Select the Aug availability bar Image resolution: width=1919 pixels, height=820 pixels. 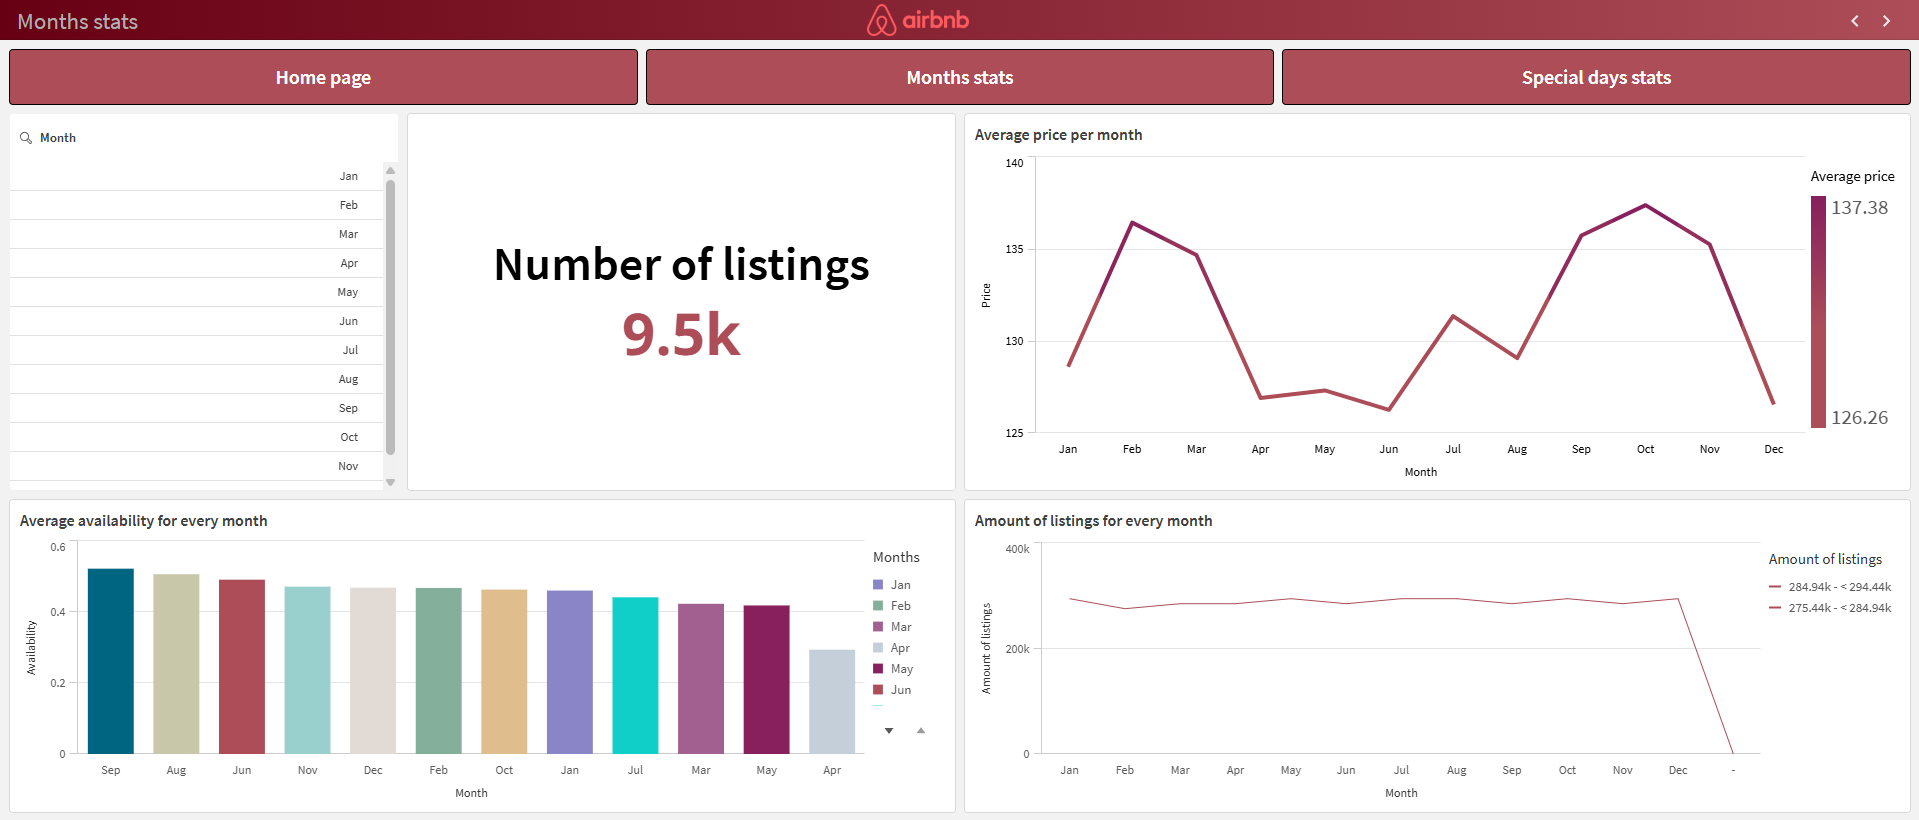coord(176,664)
